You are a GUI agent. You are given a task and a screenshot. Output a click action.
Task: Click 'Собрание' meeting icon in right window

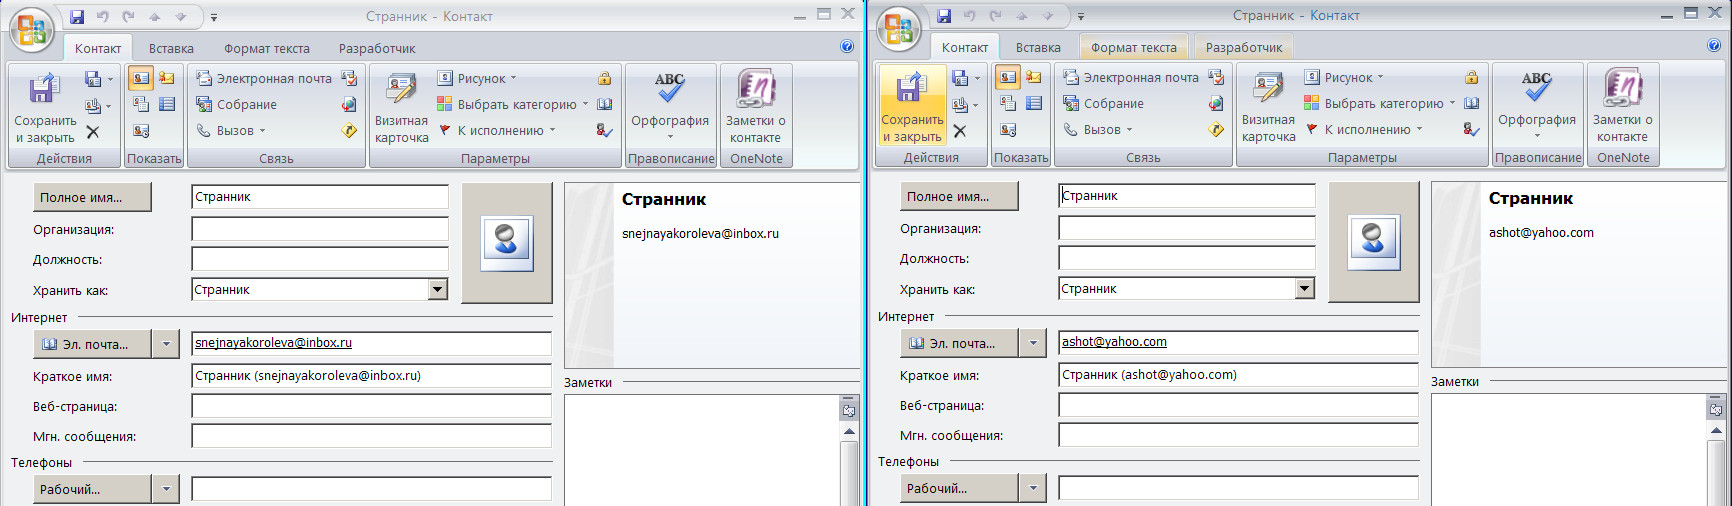click(x=1103, y=103)
